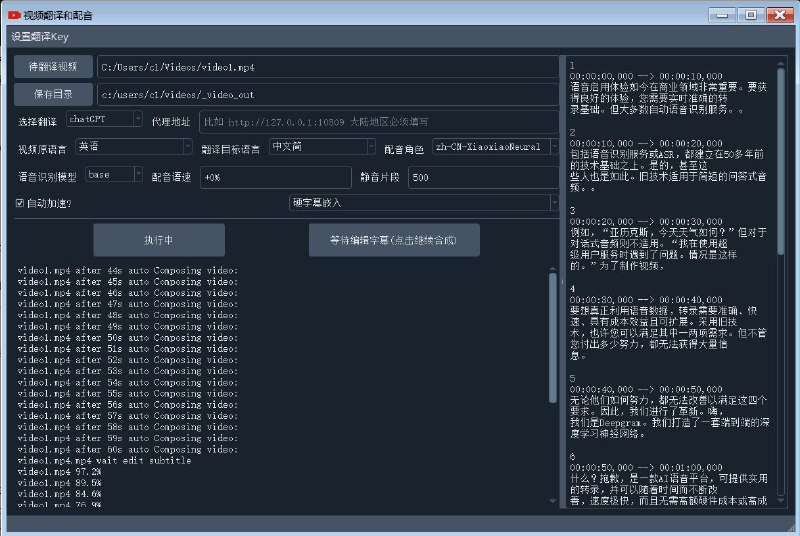Click log line 'video1.mp4 84.6%'
The image size is (800, 536).
(x=59, y=494)
